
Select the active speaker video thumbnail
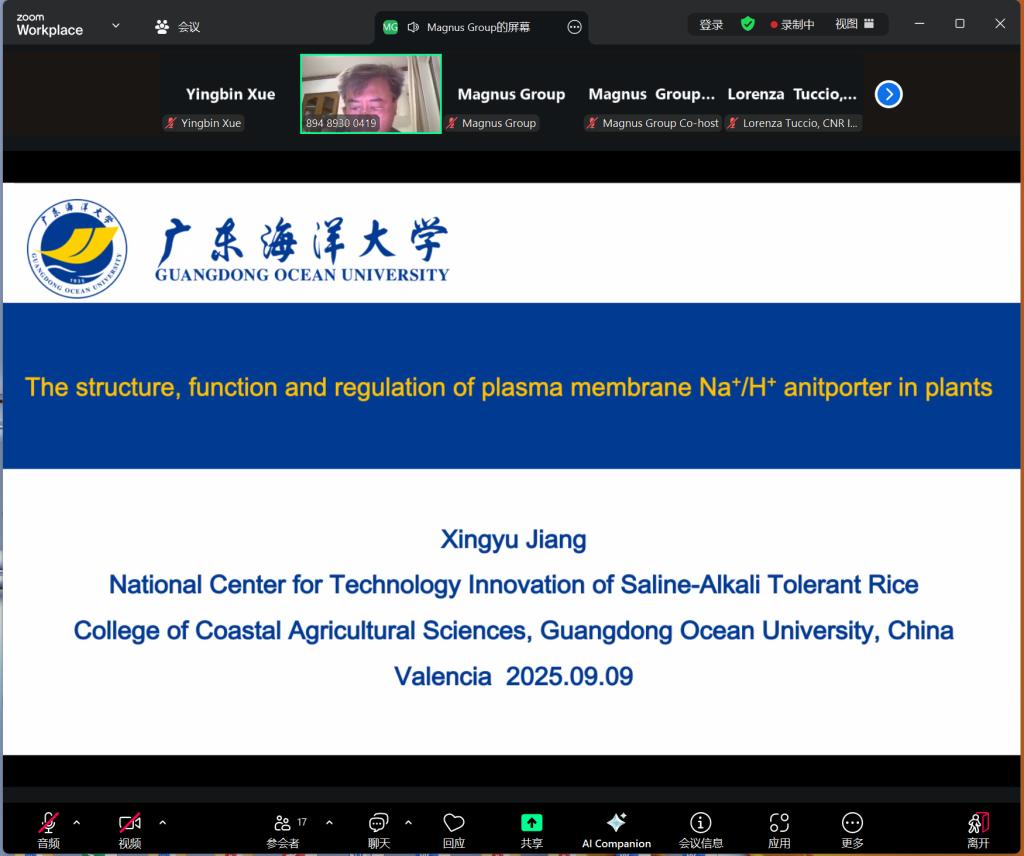tap(371, 93)
